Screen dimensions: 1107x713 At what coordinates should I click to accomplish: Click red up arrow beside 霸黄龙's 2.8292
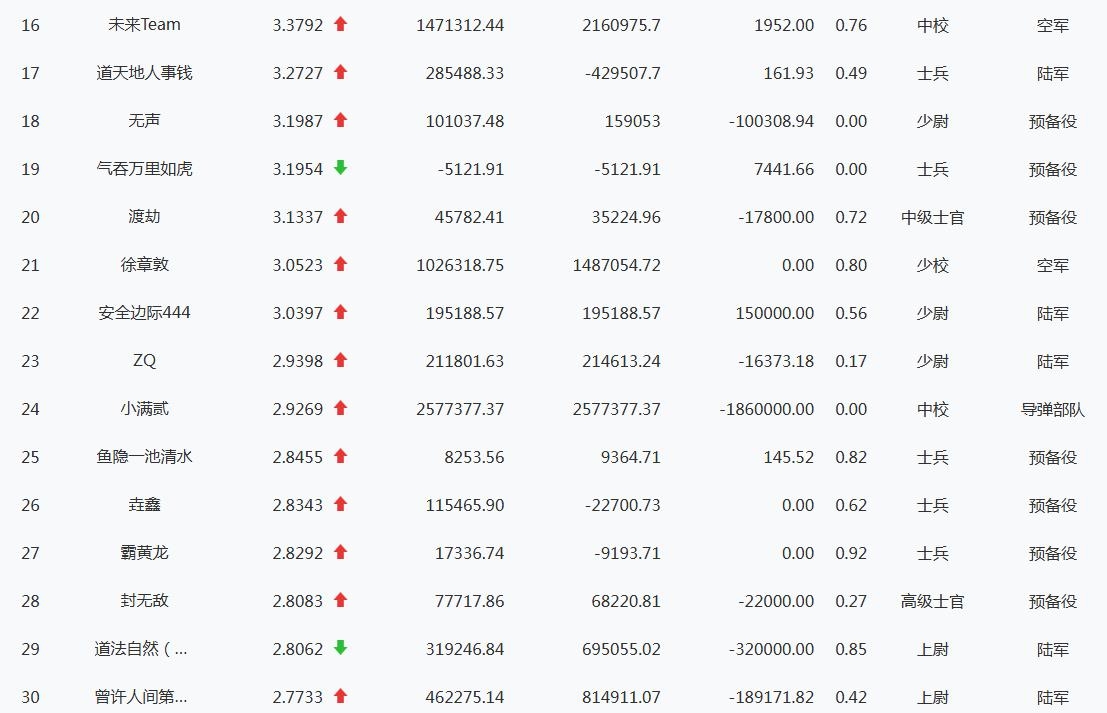point(340,552)
